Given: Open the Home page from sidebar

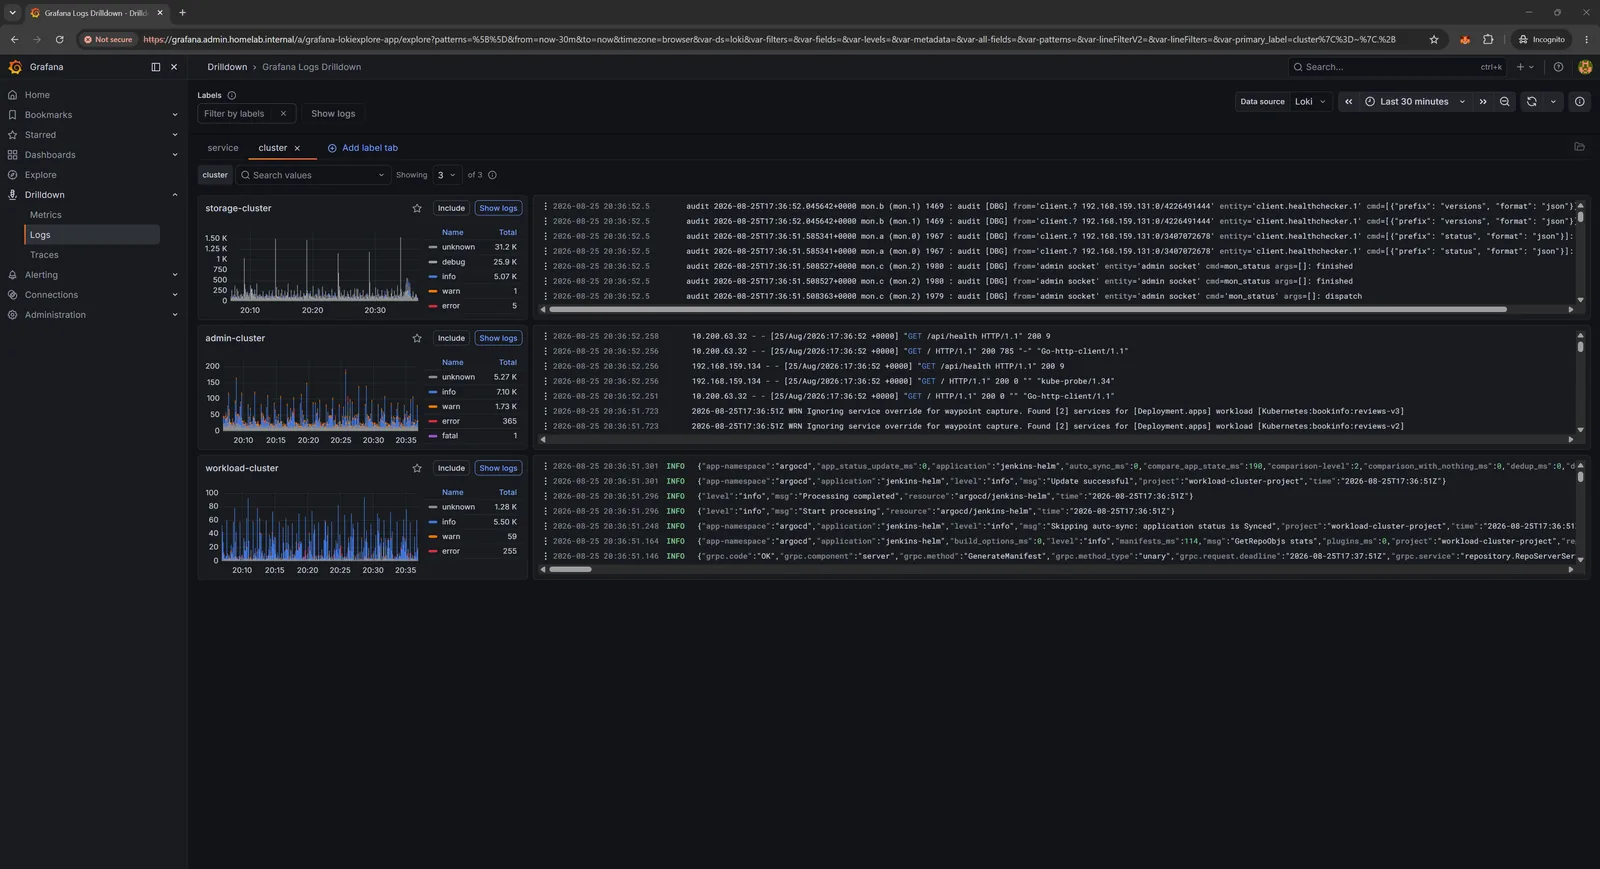Looking at the screenshot, I should (x=37, y=95).
